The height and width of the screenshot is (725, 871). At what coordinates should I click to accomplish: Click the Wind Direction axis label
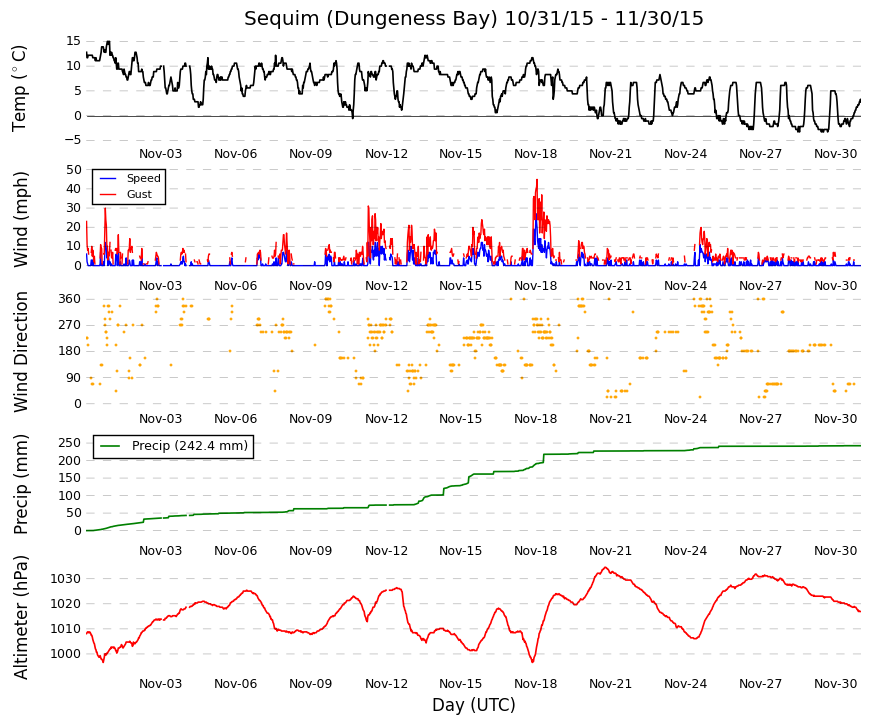click(21, 352)
